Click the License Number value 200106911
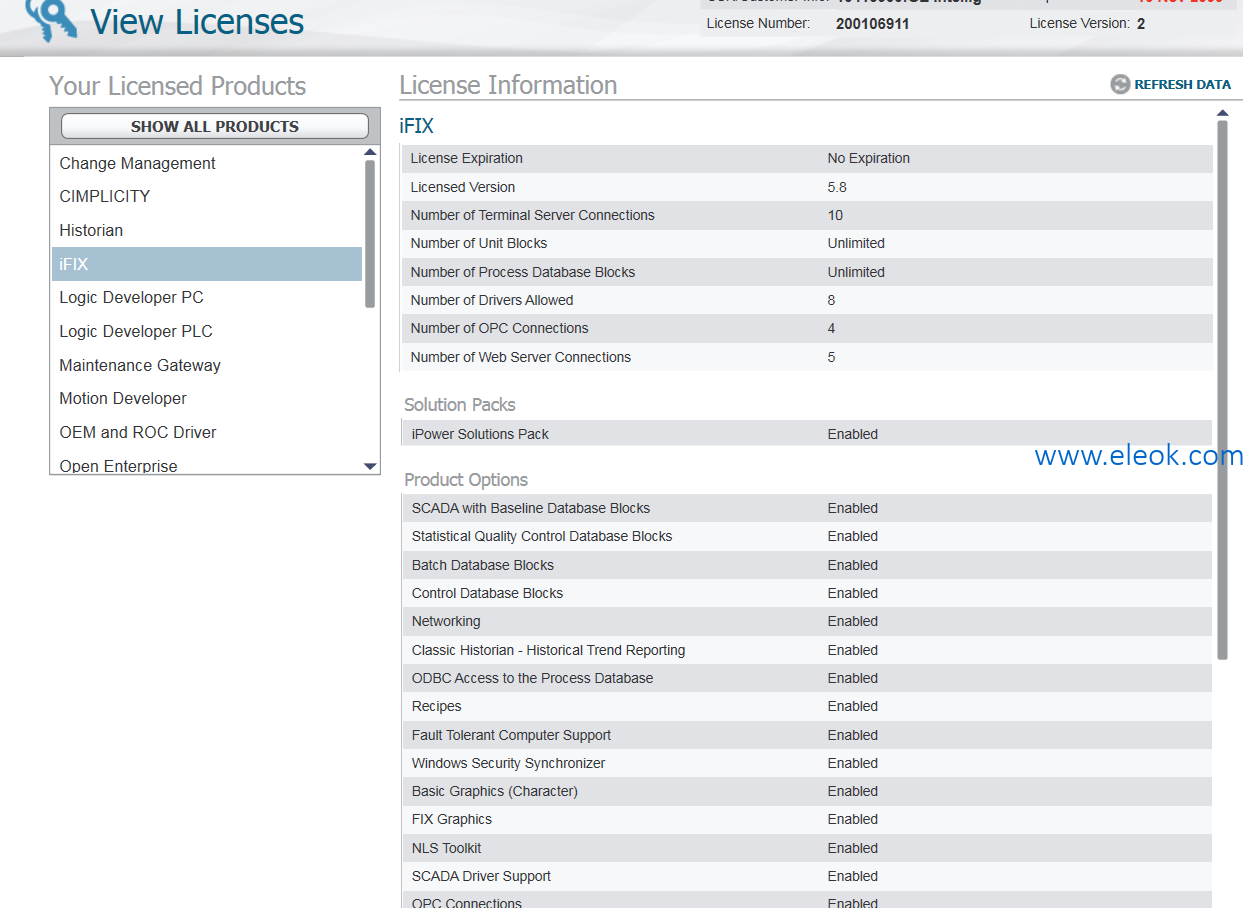 pyautogui.click(x=872, y=23)
